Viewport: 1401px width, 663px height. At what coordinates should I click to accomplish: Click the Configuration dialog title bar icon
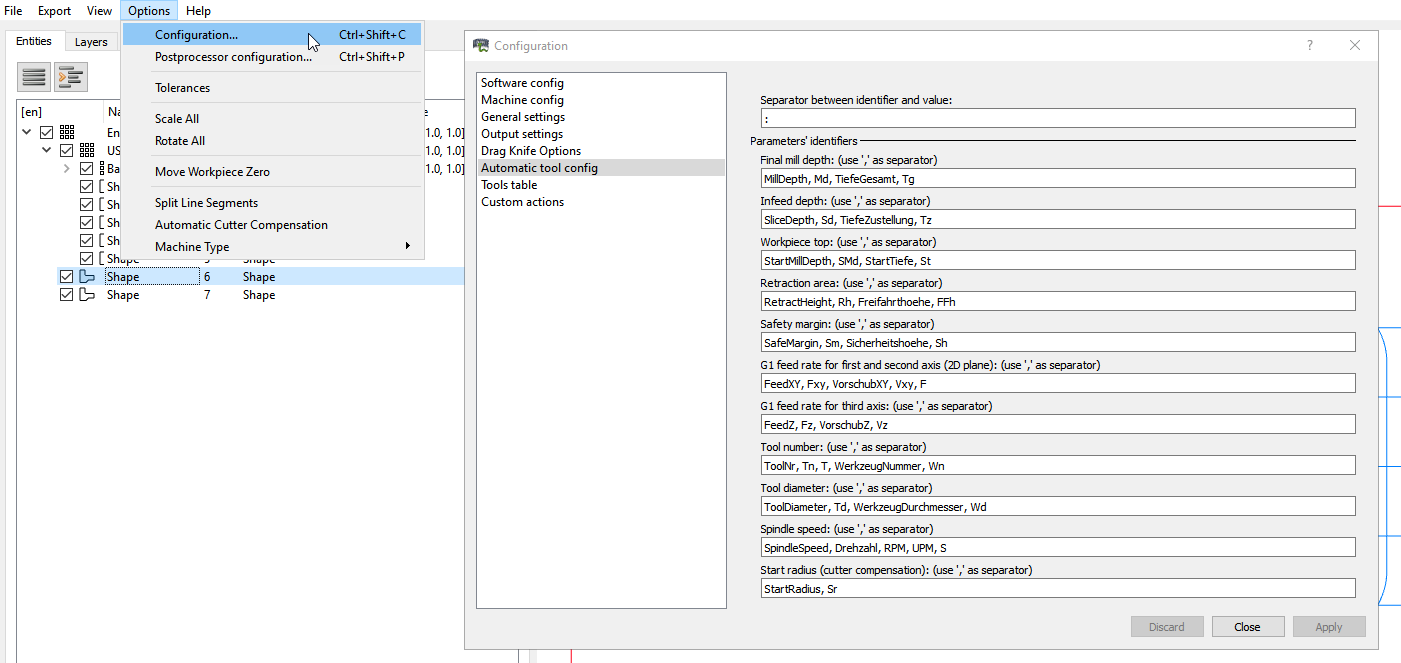click(481, 45)
